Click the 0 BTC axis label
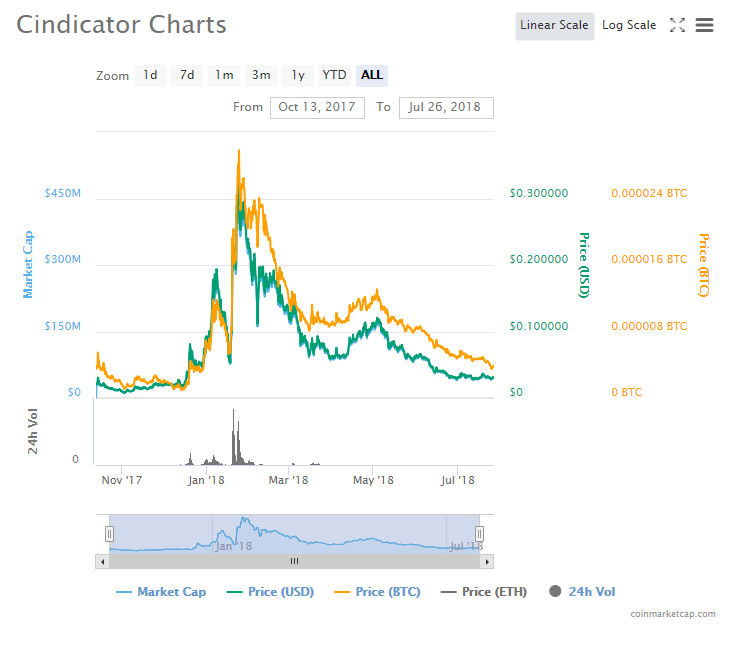 coord(627,392)
